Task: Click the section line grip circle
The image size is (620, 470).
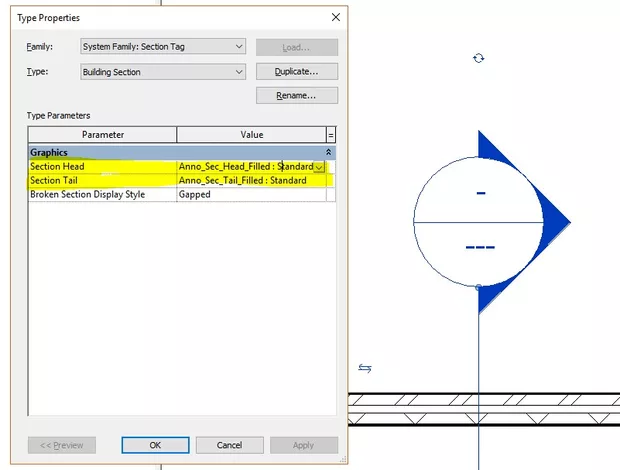Action: pyautogui.click(x=478, y=287)
